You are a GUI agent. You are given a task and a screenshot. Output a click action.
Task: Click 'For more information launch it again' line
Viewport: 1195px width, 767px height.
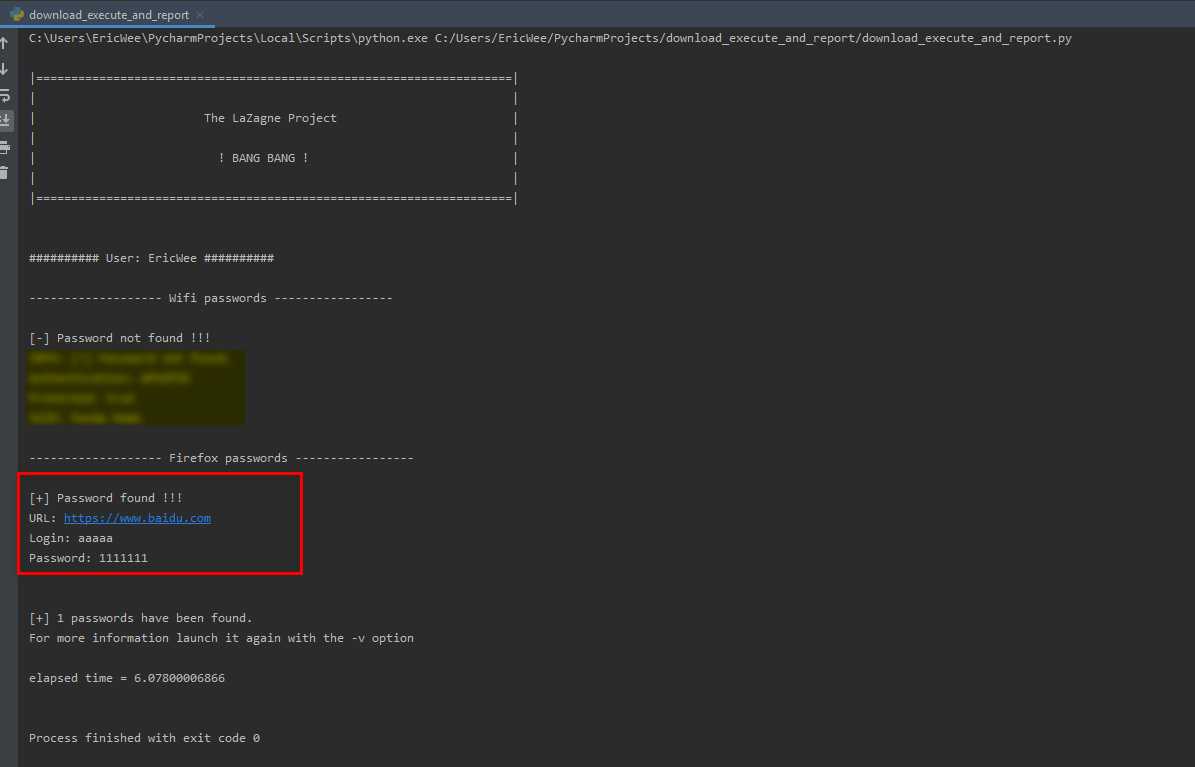tap(221, 638)
